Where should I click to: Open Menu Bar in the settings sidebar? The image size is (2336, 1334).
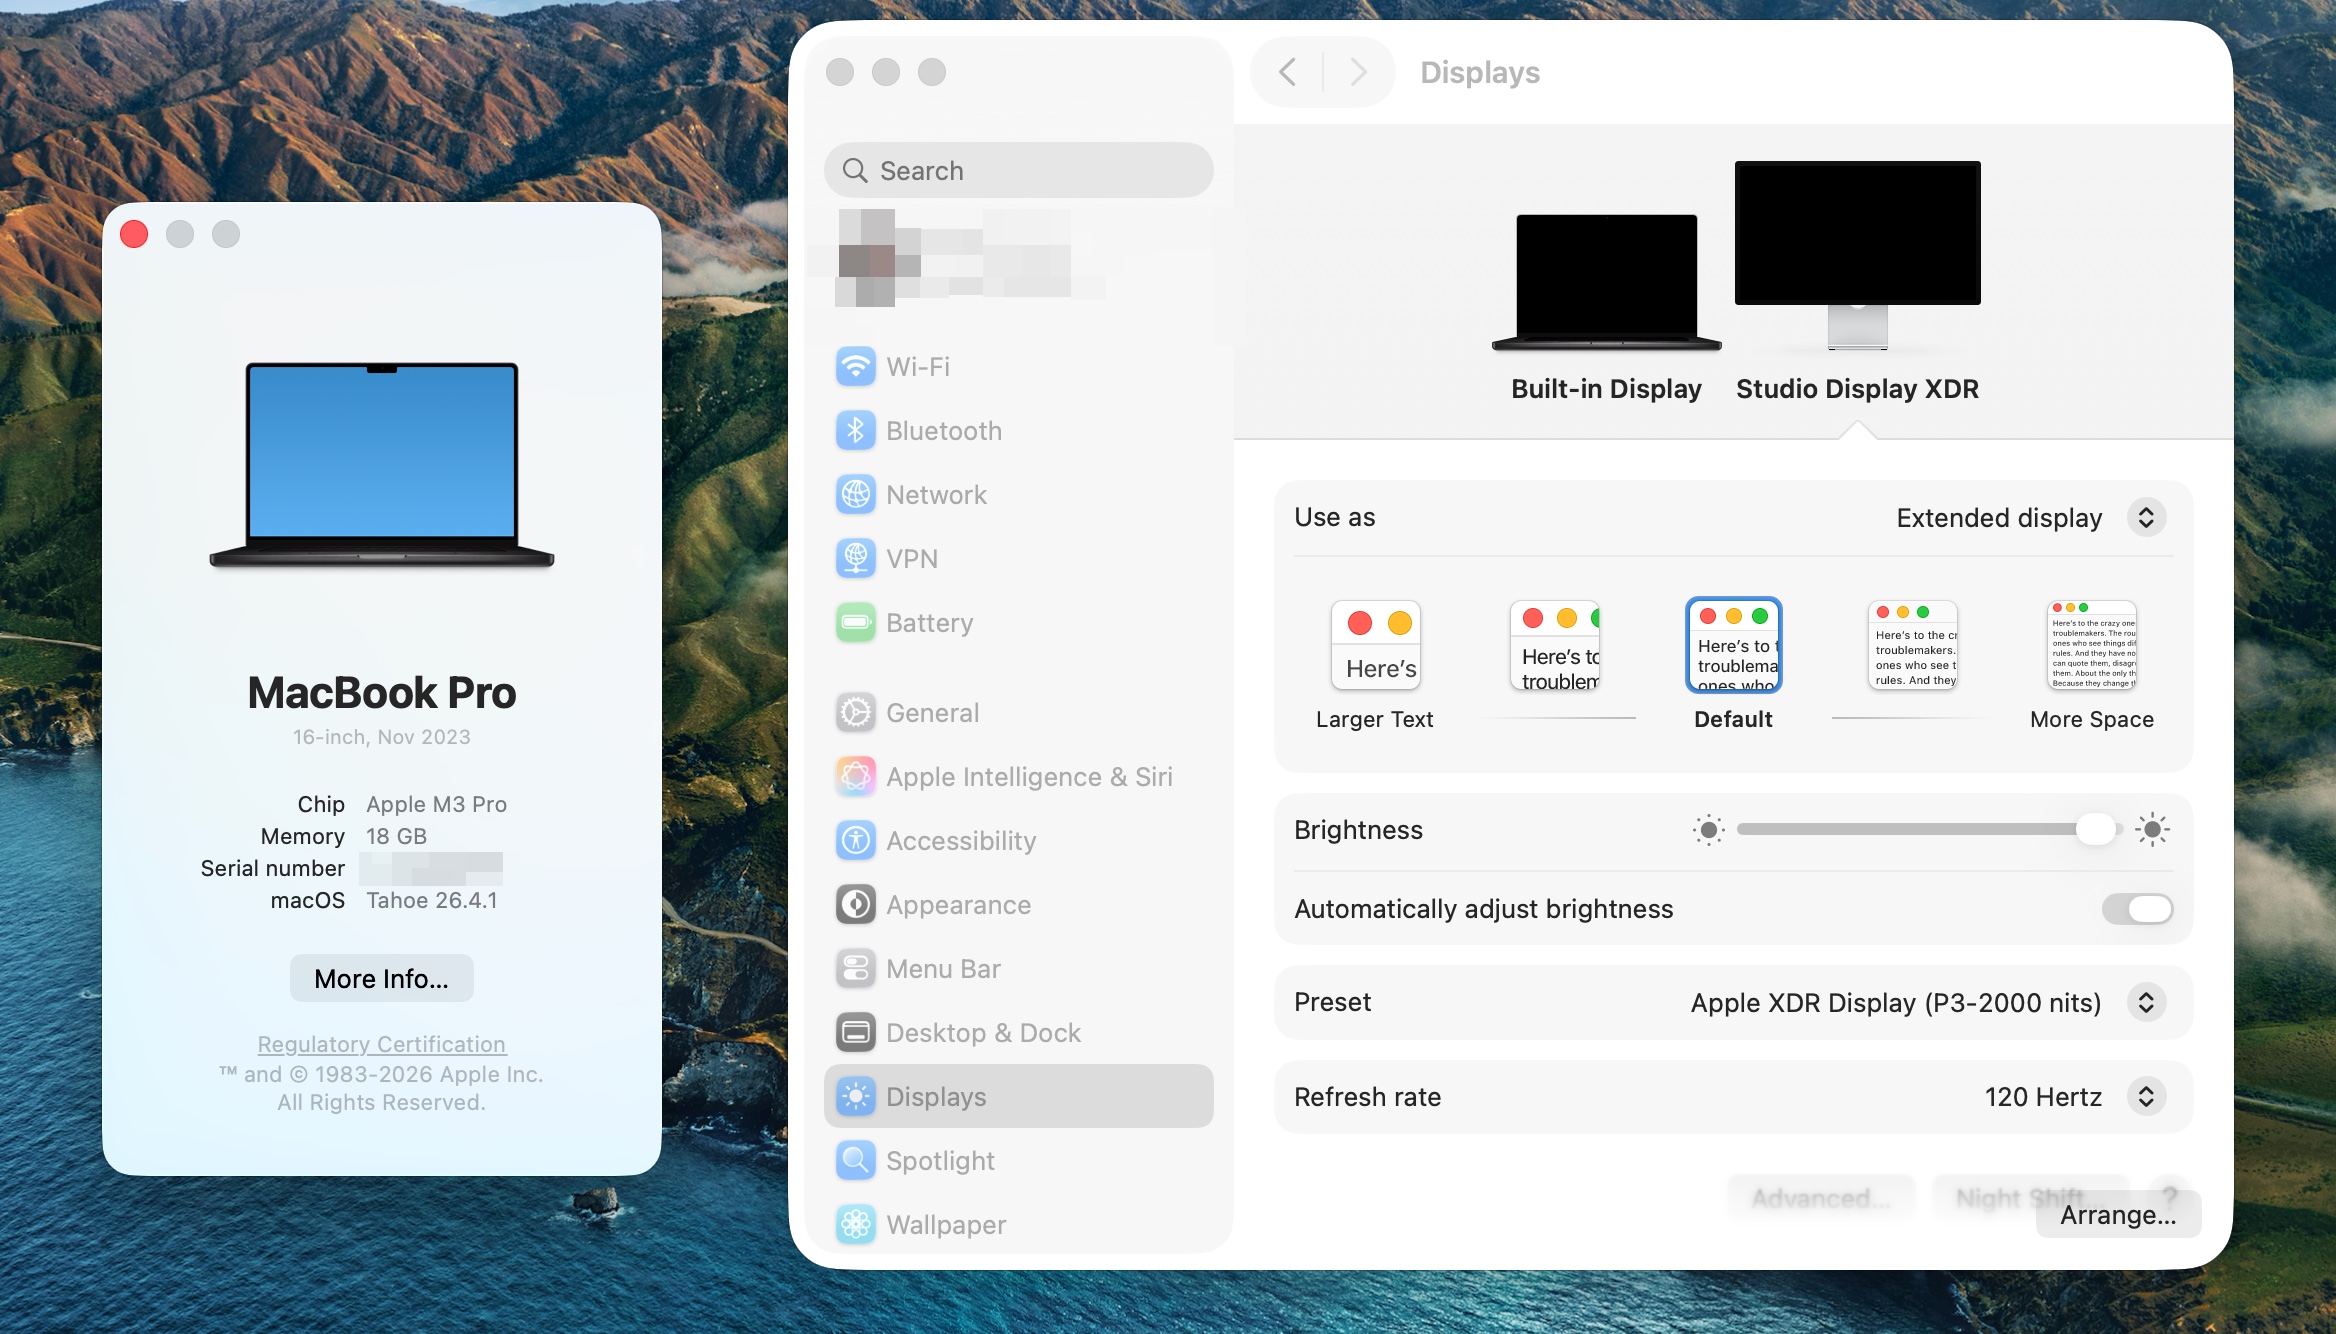1019,969
